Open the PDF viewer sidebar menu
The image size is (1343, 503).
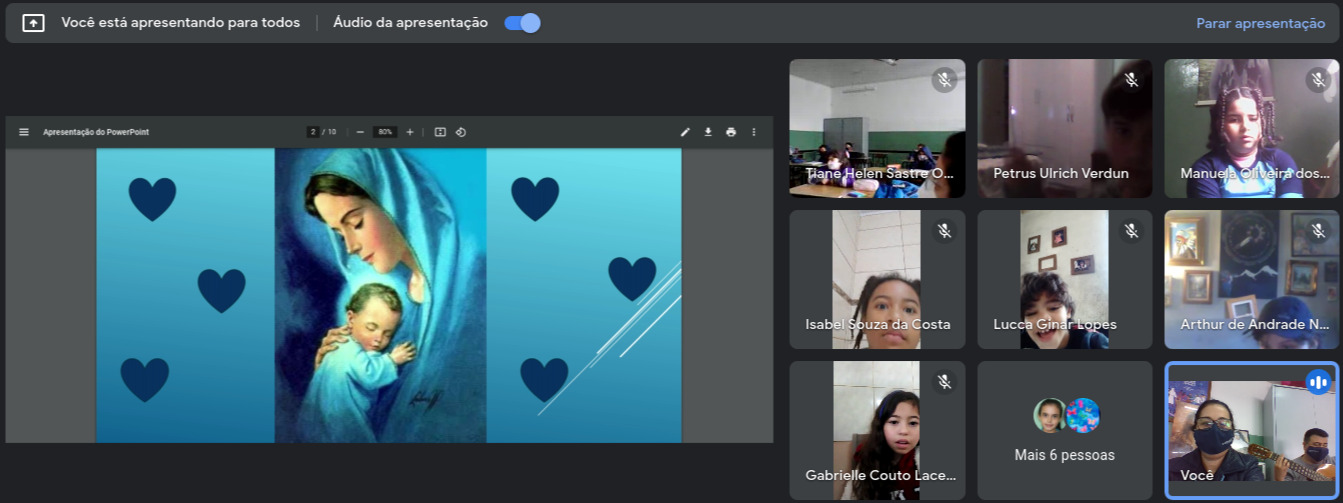24,132
